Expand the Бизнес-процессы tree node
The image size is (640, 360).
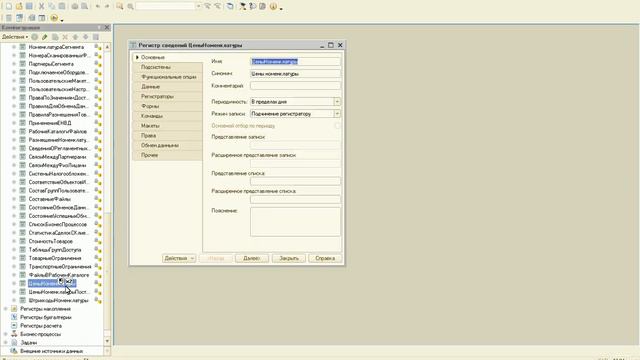click(x=6, y=334)
